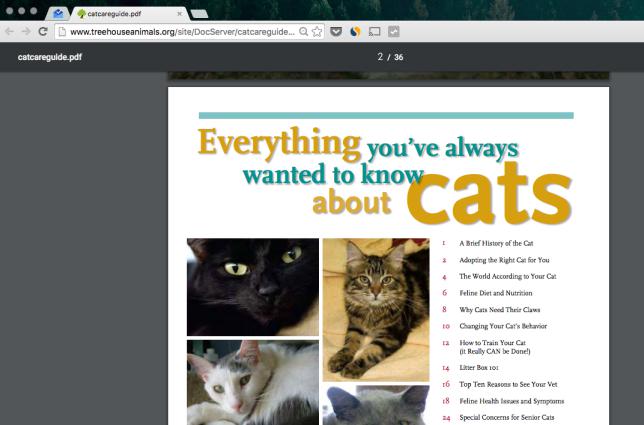Click the total page count 36
This screenshot has height=425, width=644.
(398, 57)
